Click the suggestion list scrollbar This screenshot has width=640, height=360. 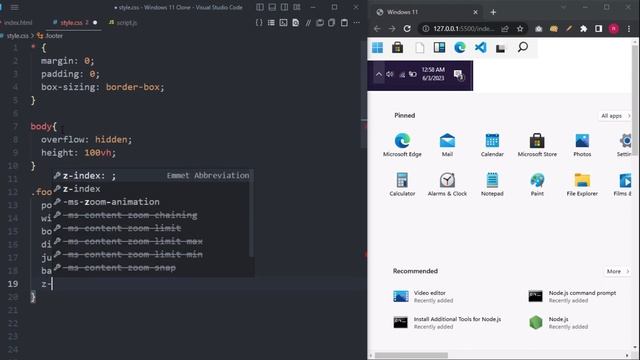(251, 213)
